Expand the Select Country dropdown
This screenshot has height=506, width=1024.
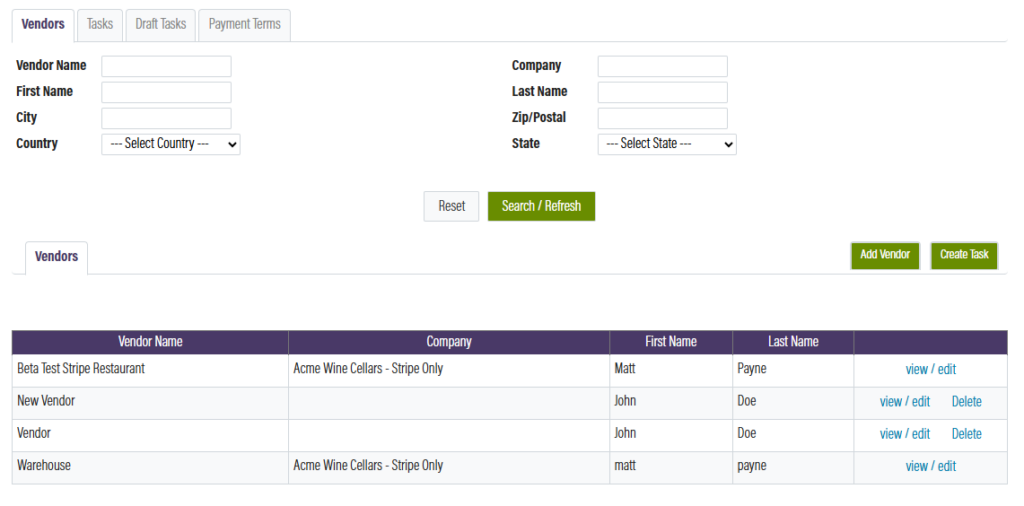click(x=171, y=144)
